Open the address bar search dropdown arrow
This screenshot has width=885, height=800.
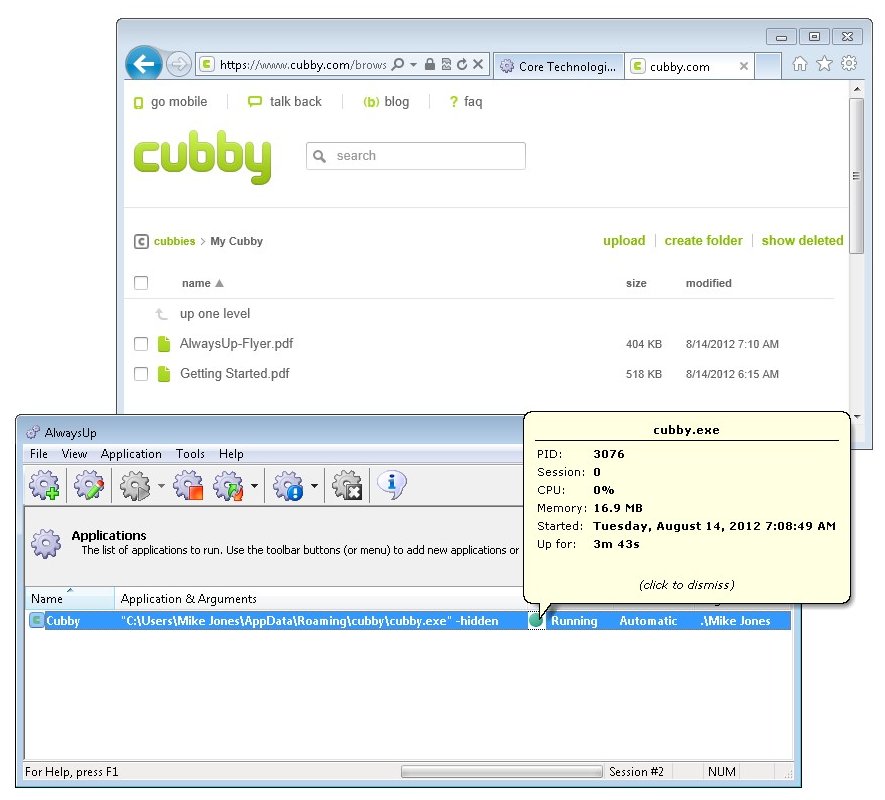(x=414, y=64)
